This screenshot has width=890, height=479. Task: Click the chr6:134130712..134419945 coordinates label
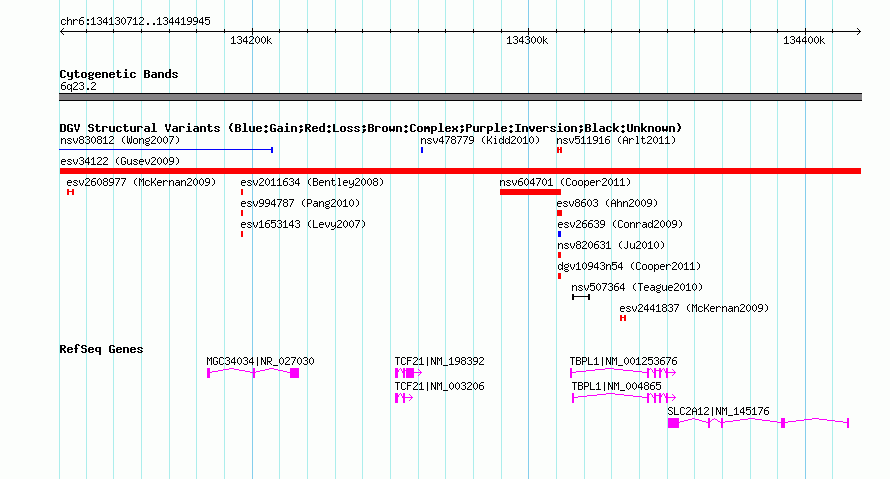point(135,21)
